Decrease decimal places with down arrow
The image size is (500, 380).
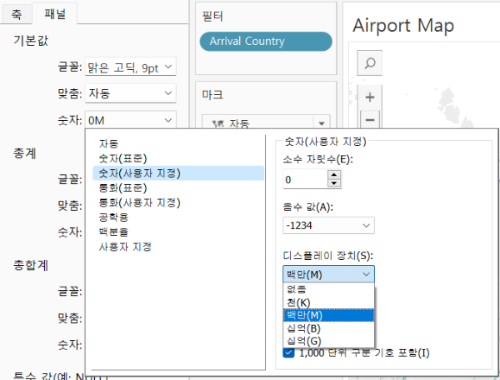point(334,183)
